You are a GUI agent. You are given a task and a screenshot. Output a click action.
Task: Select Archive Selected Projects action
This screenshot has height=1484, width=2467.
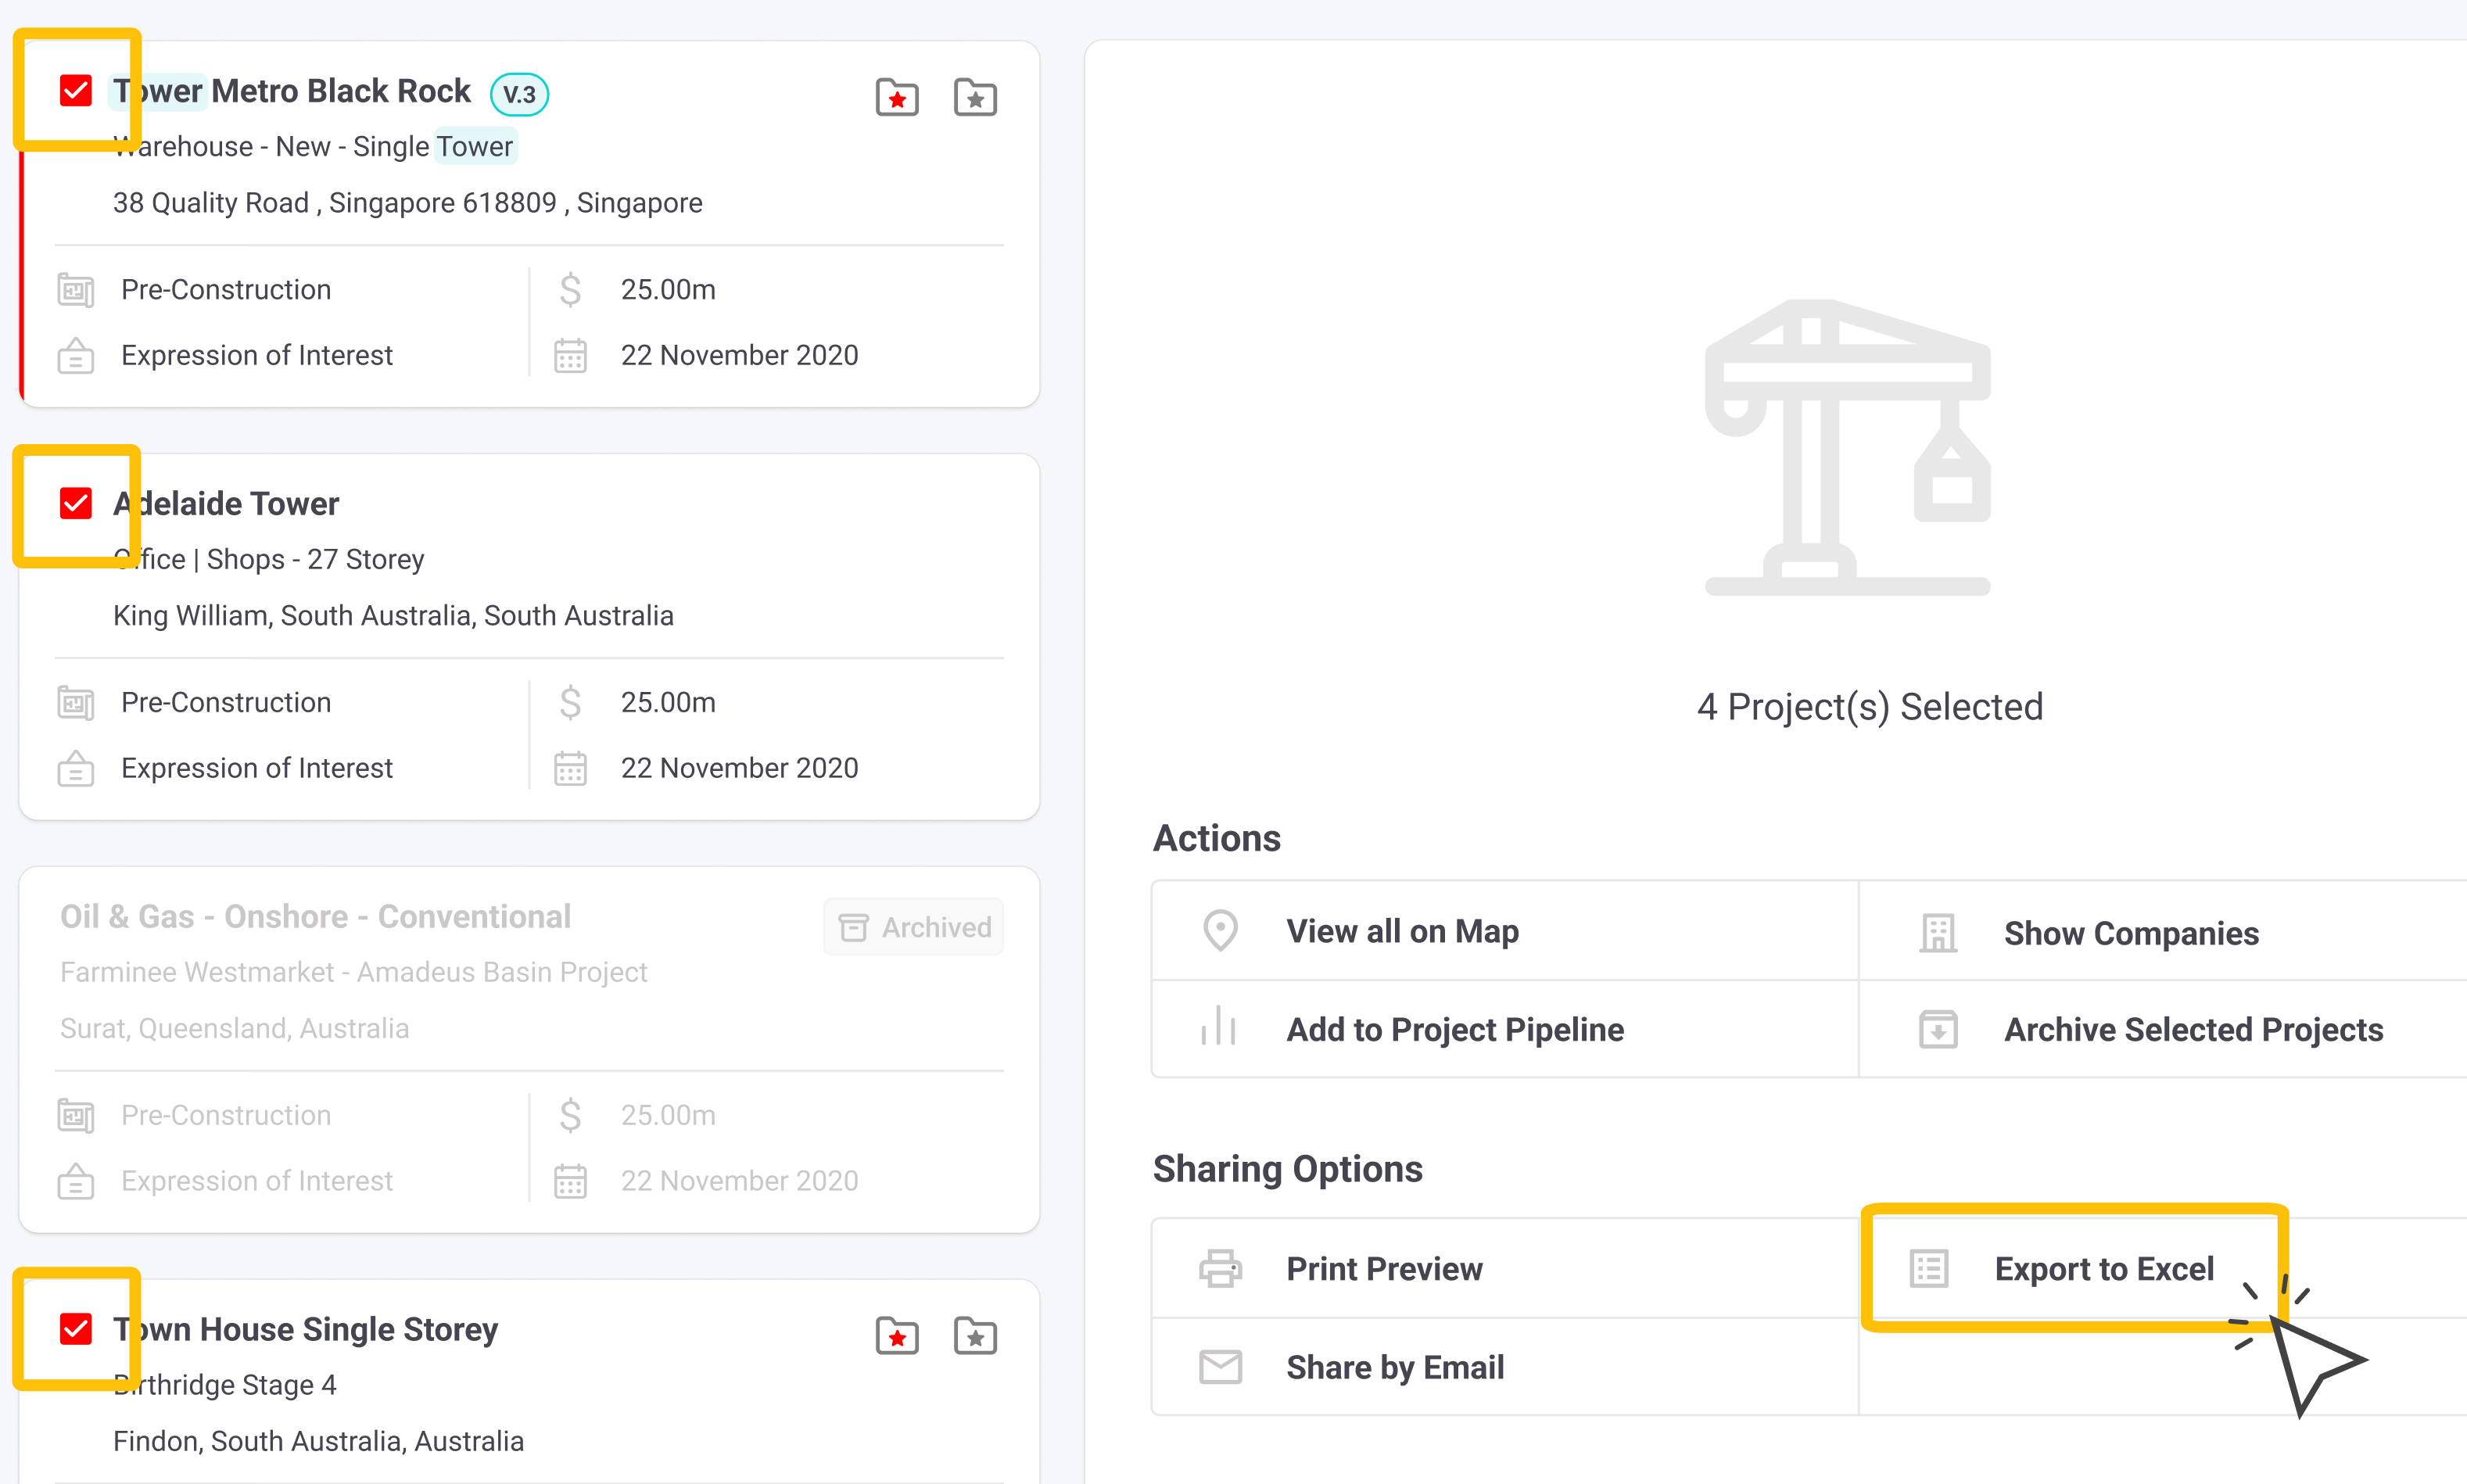pyautogui.click(x=2193, y=1029)
